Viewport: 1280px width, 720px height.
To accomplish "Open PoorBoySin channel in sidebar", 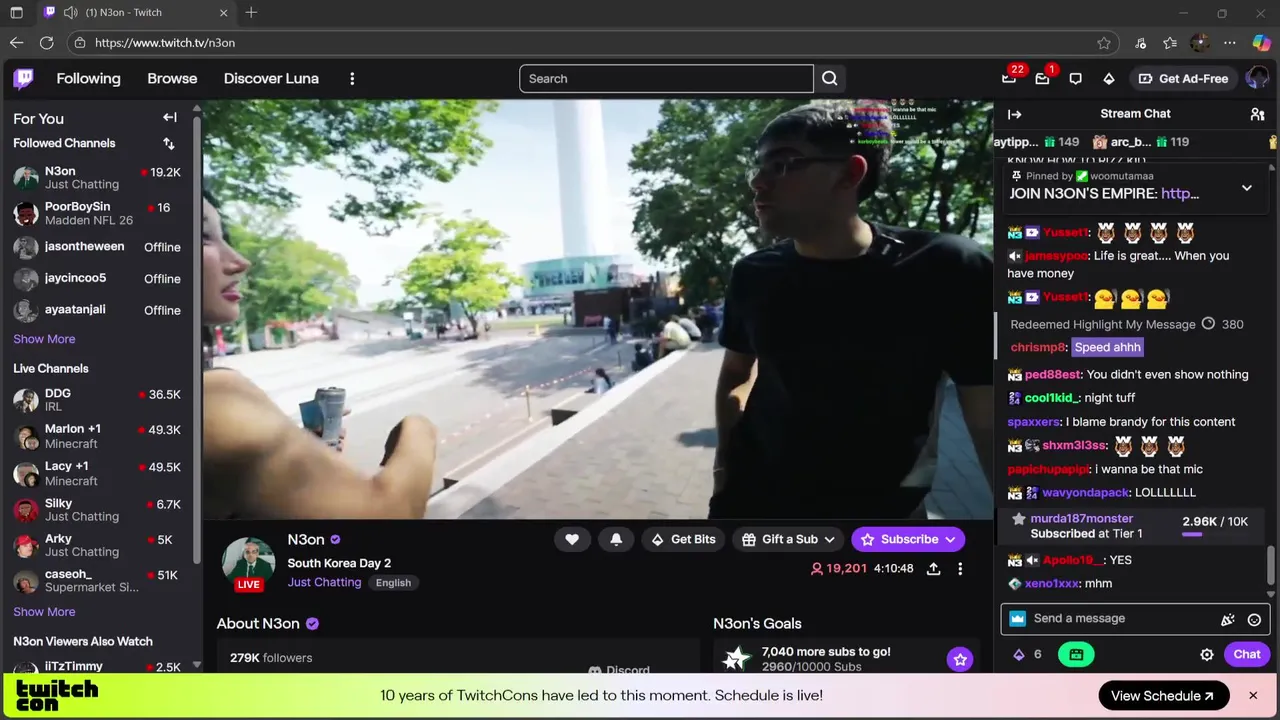I will (x=97, y=213).
